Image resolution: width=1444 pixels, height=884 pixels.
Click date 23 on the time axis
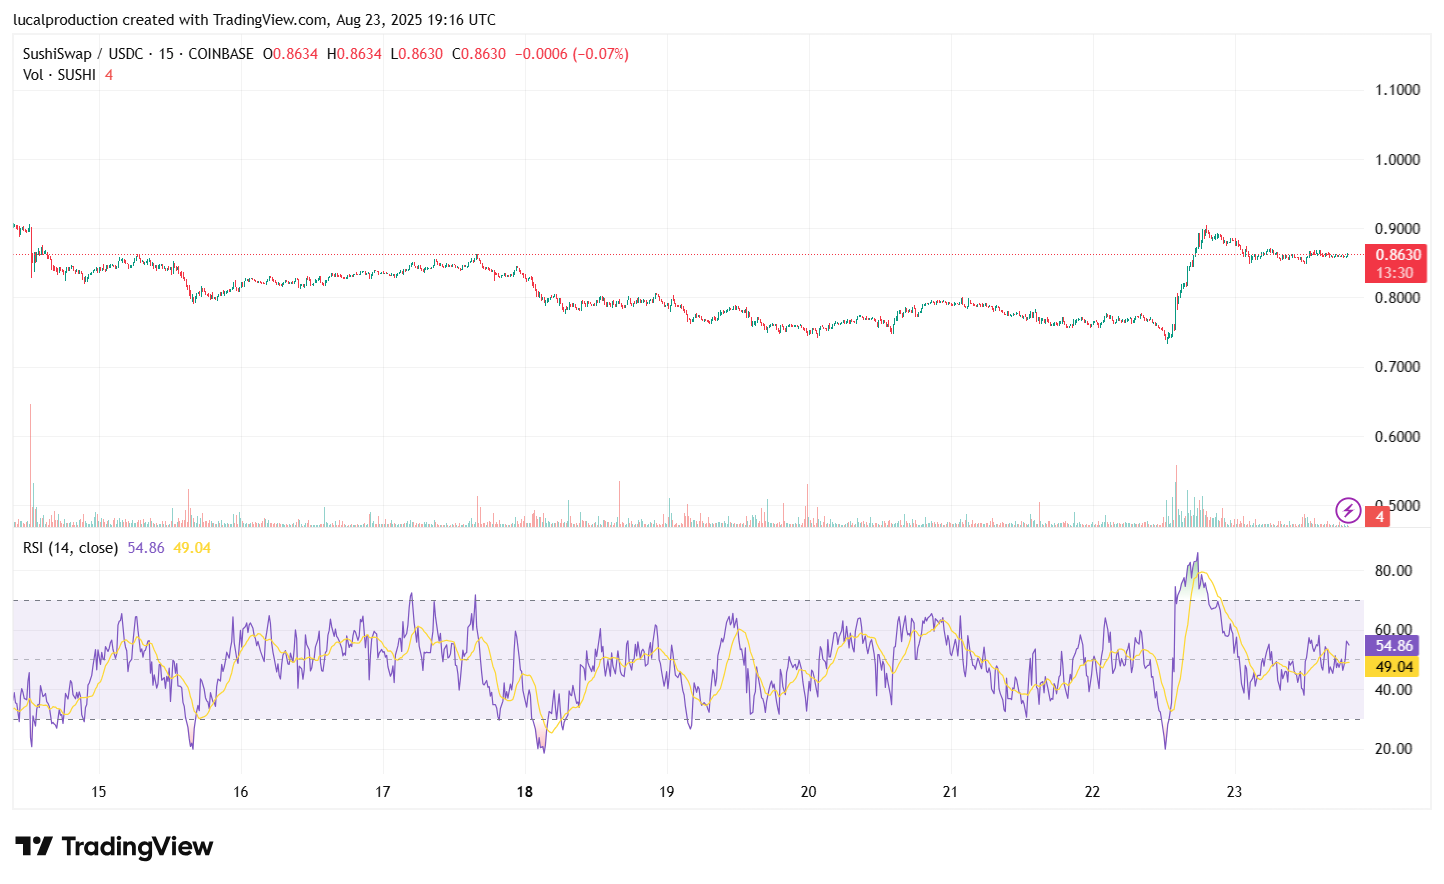click(1234, 792)
